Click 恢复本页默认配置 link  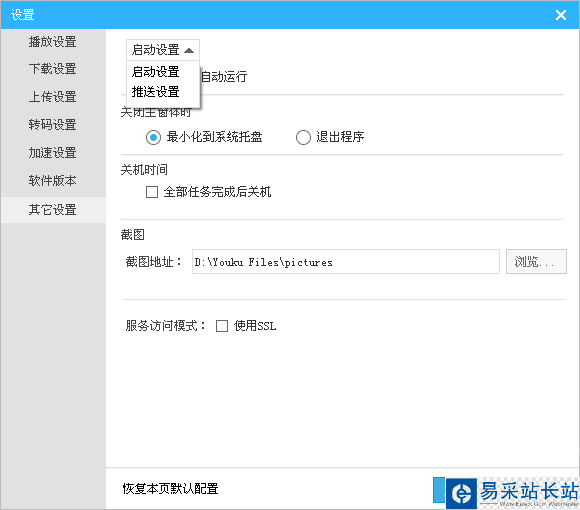tap(170, 489)
